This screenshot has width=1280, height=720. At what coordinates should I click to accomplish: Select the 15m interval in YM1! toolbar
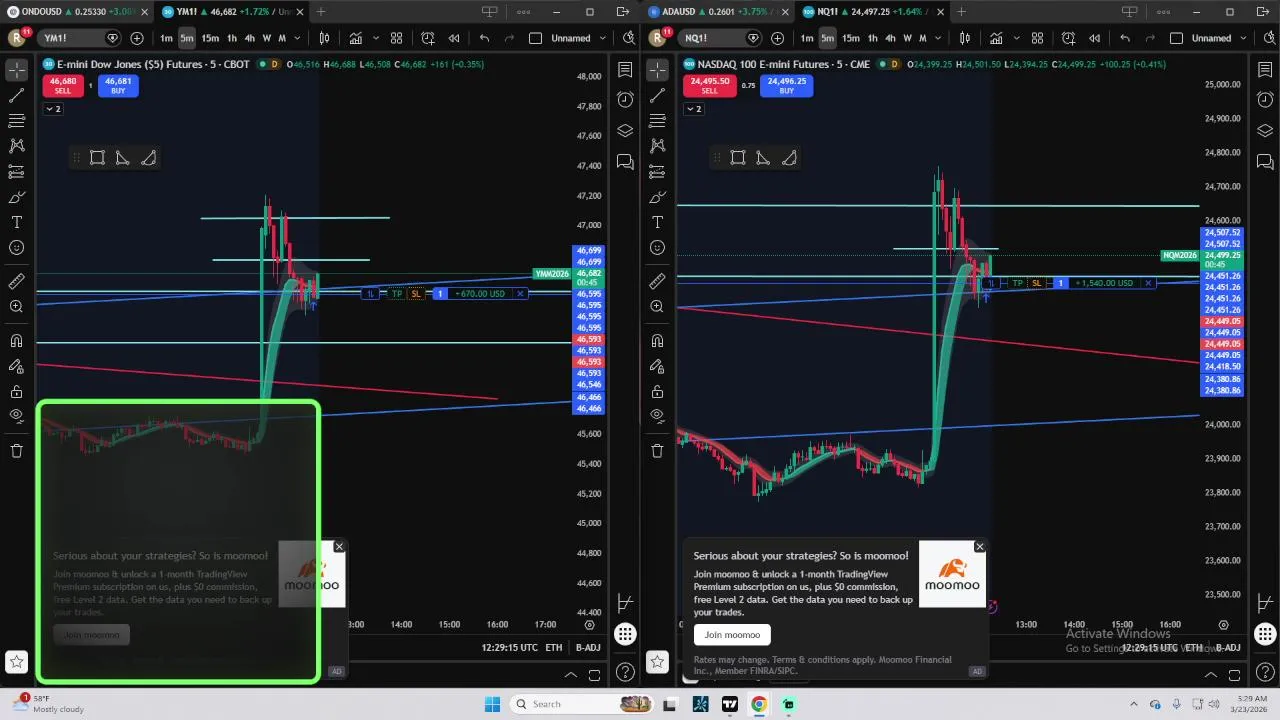tap(210, 38)
